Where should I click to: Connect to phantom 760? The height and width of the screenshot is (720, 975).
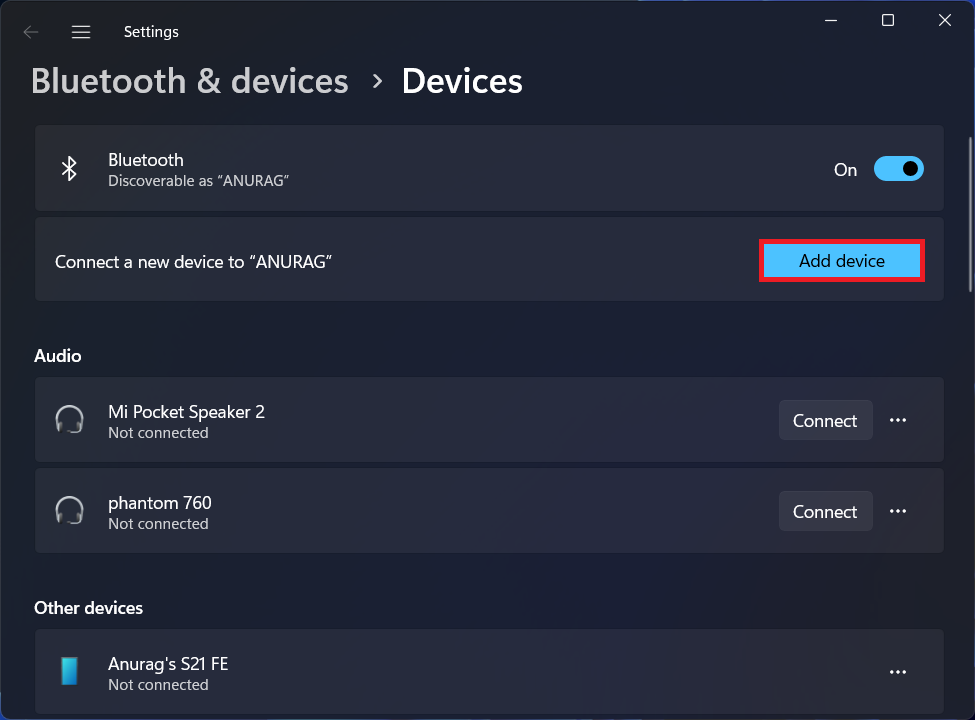click(x=825, y=511)
